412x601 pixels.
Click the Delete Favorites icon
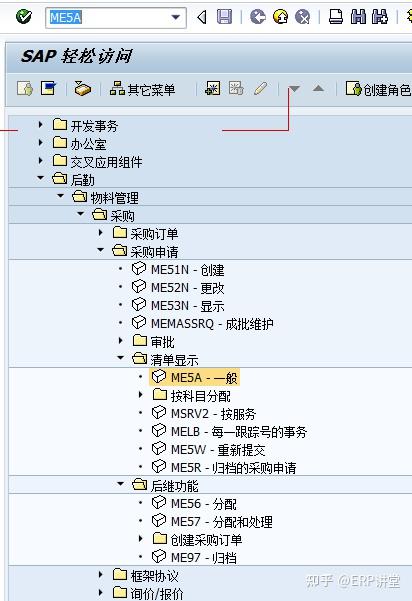point(236,88)
